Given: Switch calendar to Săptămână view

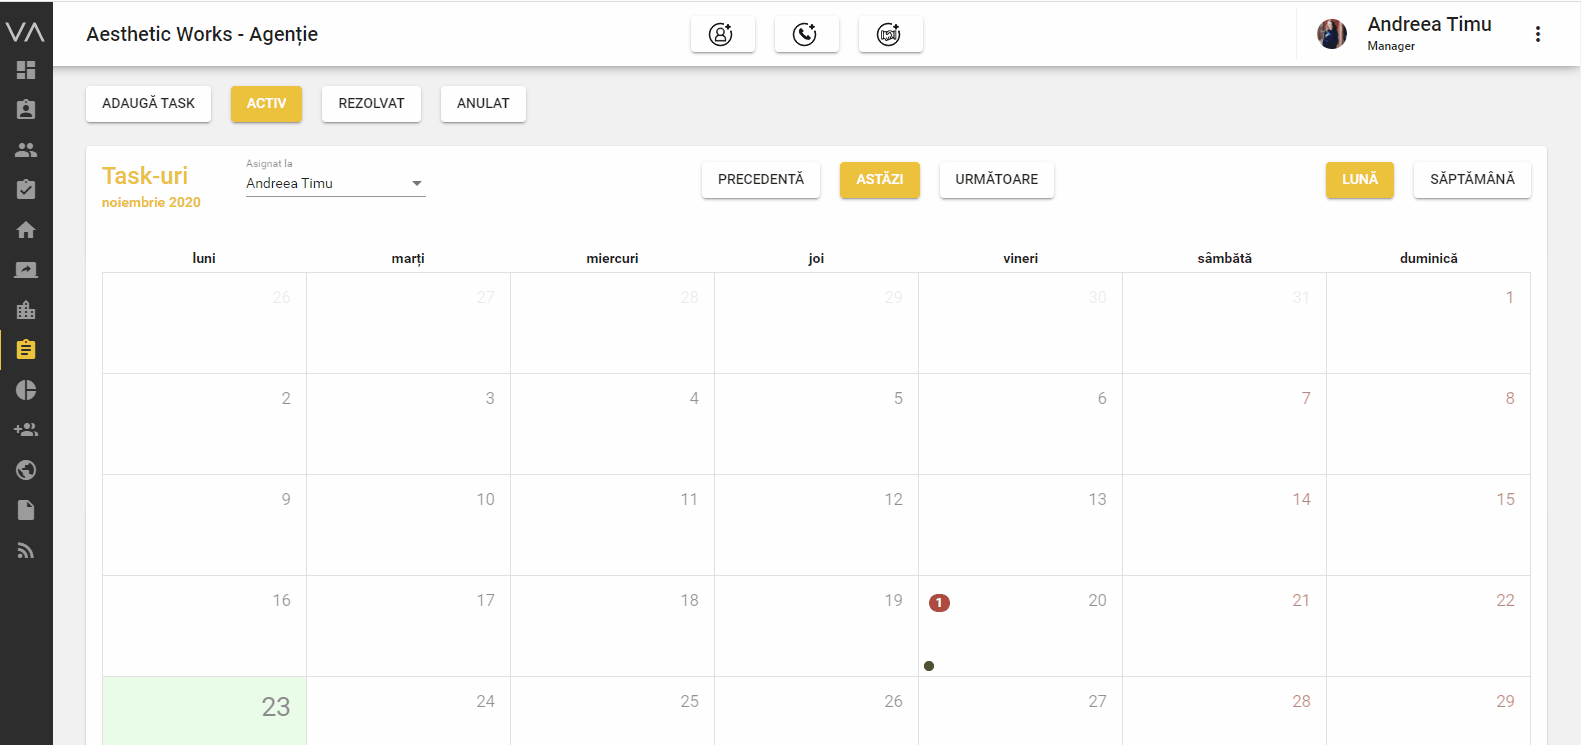Looking at the screenshot, I should (x=1471, y=179).
